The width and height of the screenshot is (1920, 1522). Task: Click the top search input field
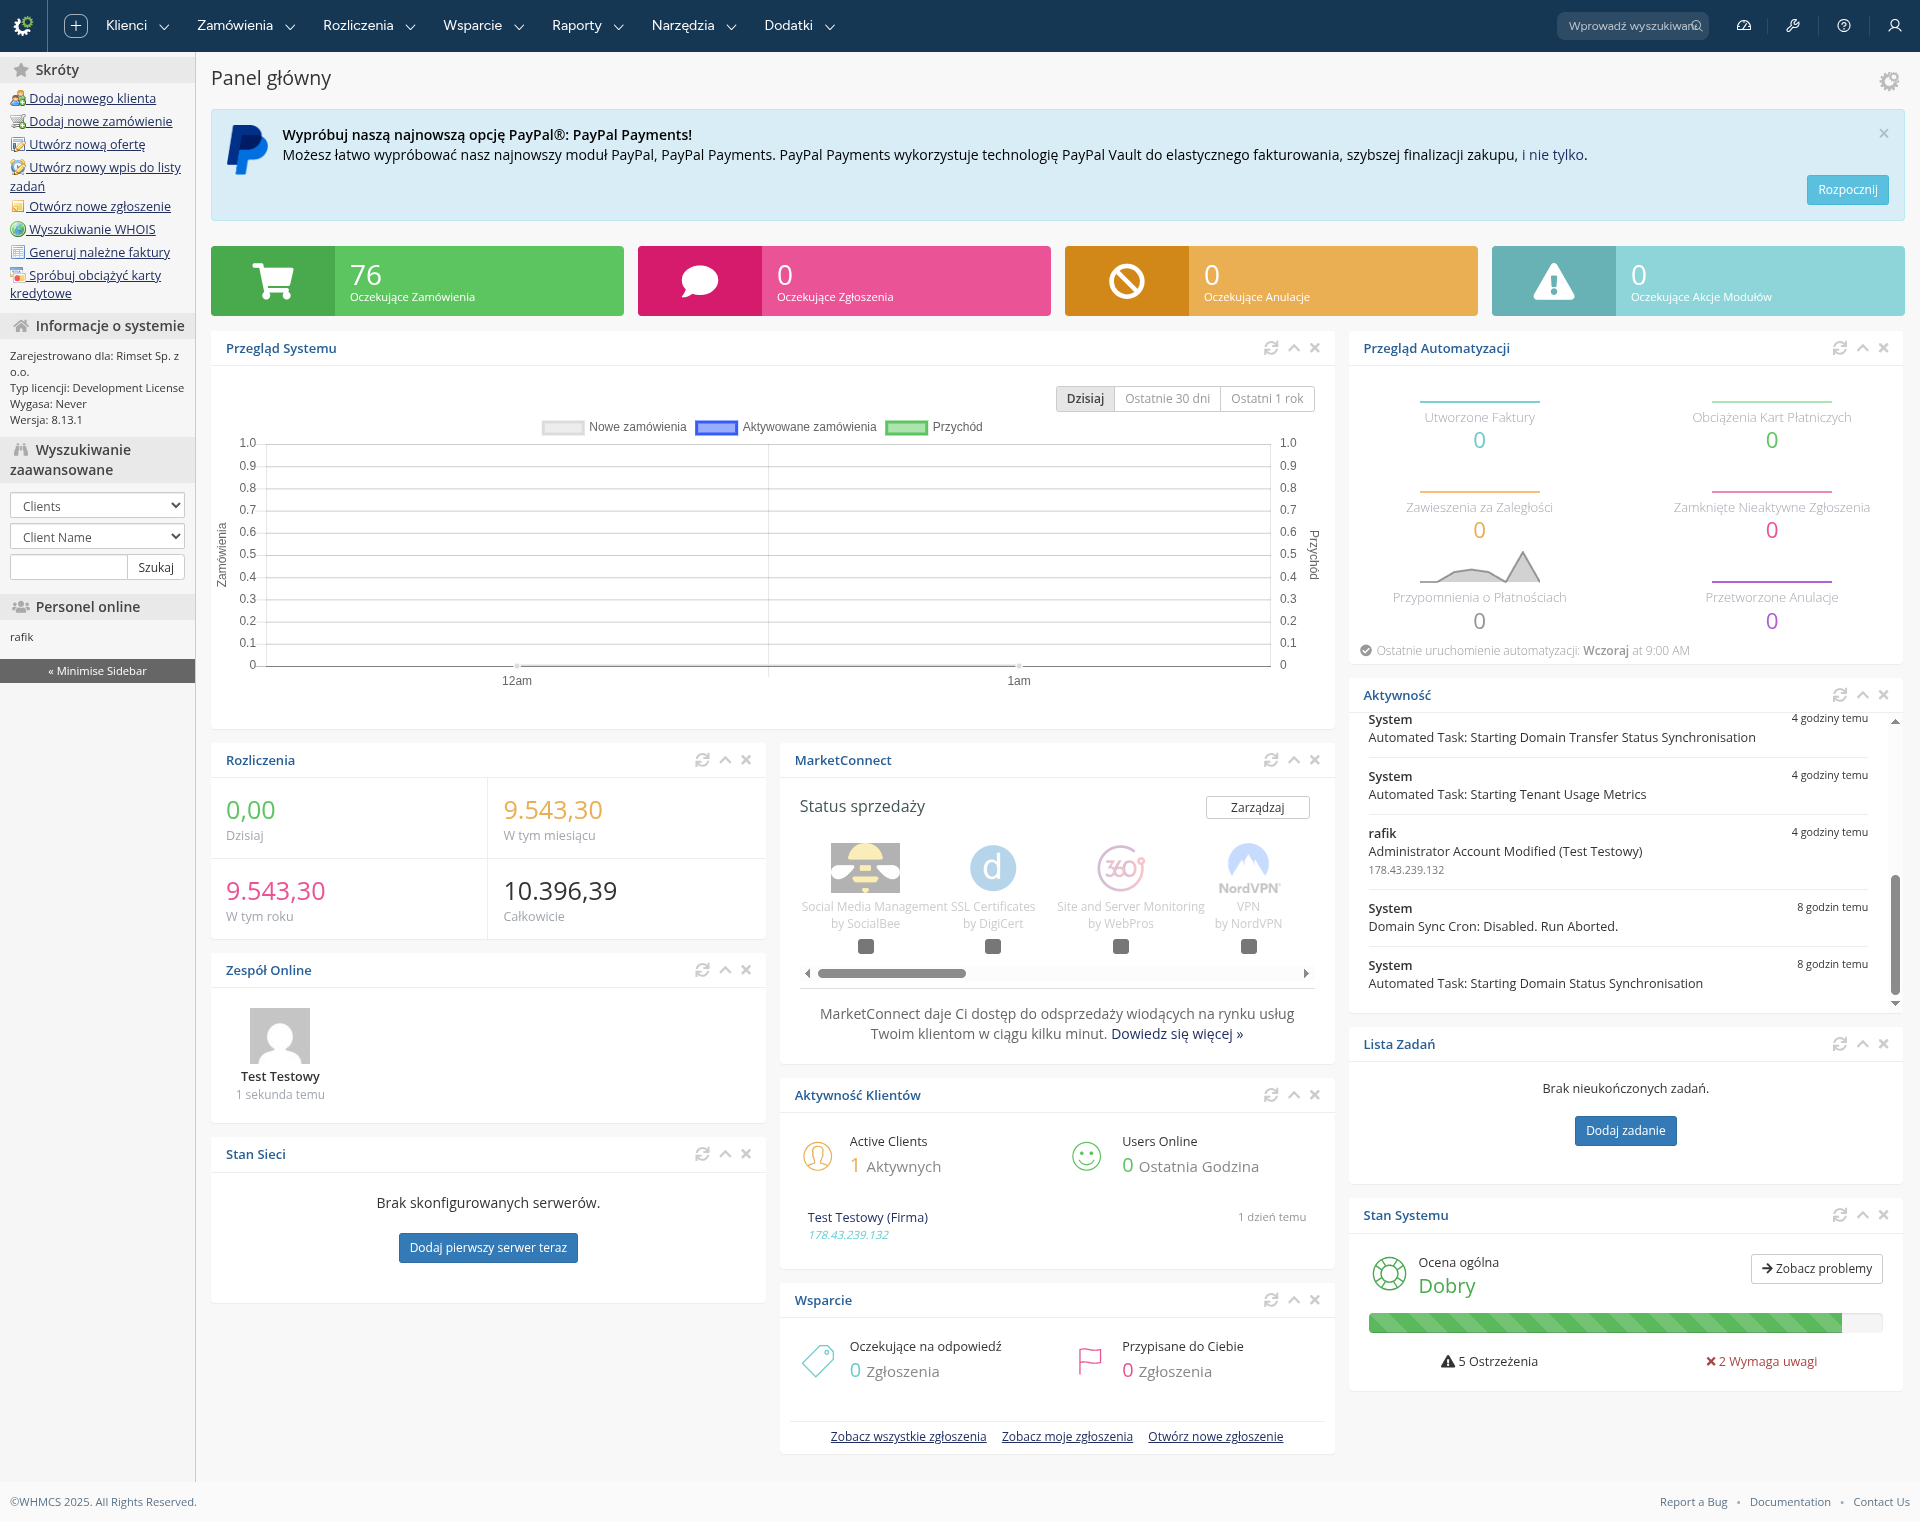pos(1626,26)
